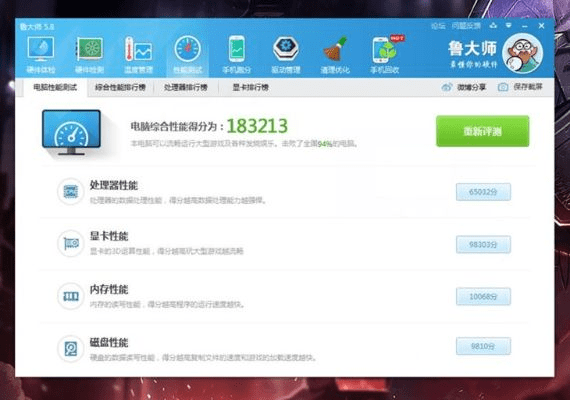Open the title bar main menu arrow
The width and height of the screenshot is (570, 400).
tap(509, 26)
